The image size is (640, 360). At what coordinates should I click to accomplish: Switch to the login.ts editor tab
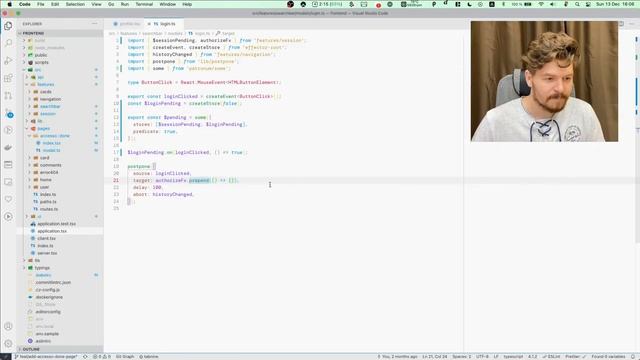[x=164, y=24]
